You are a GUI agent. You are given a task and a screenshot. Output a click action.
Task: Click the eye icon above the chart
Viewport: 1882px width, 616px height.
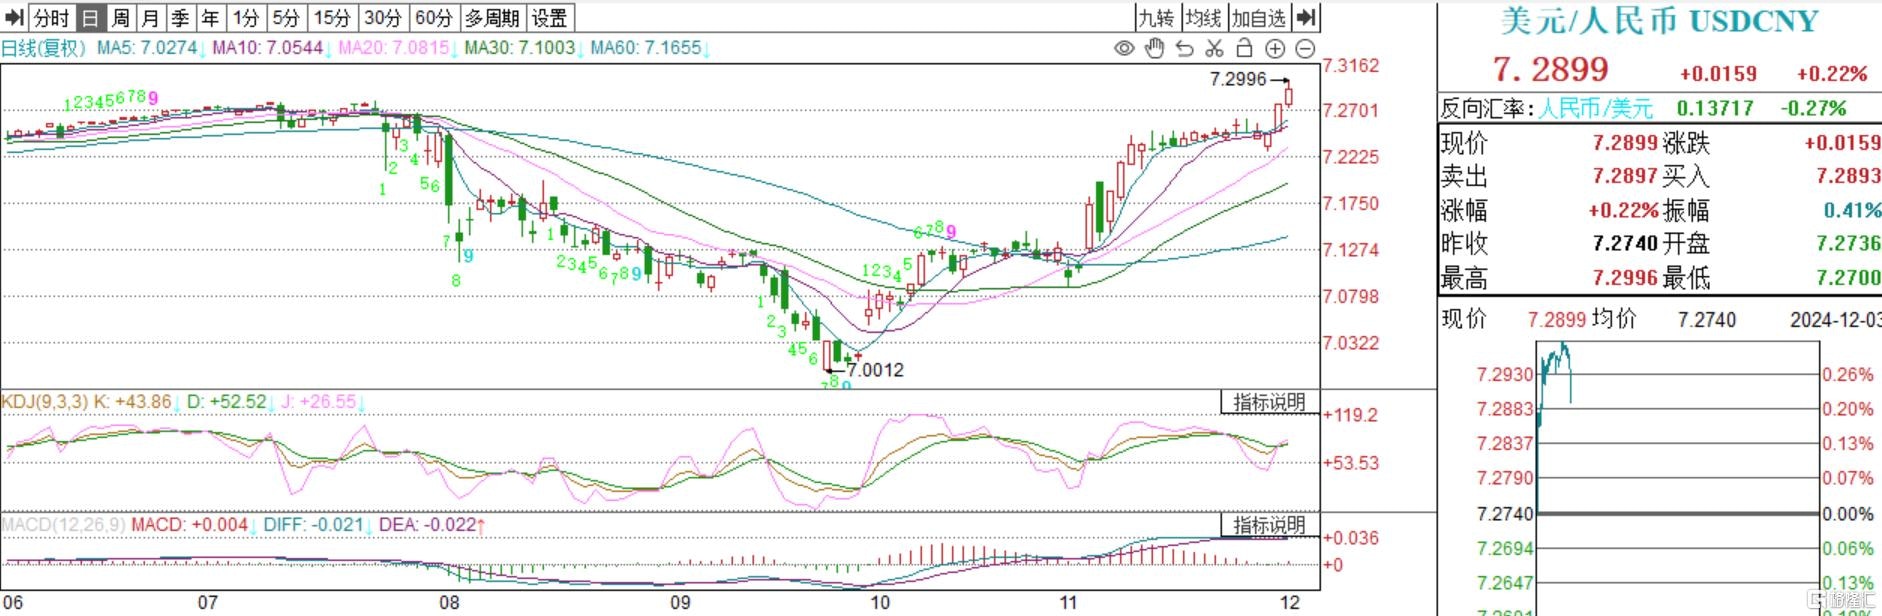tap(1124, 48)
